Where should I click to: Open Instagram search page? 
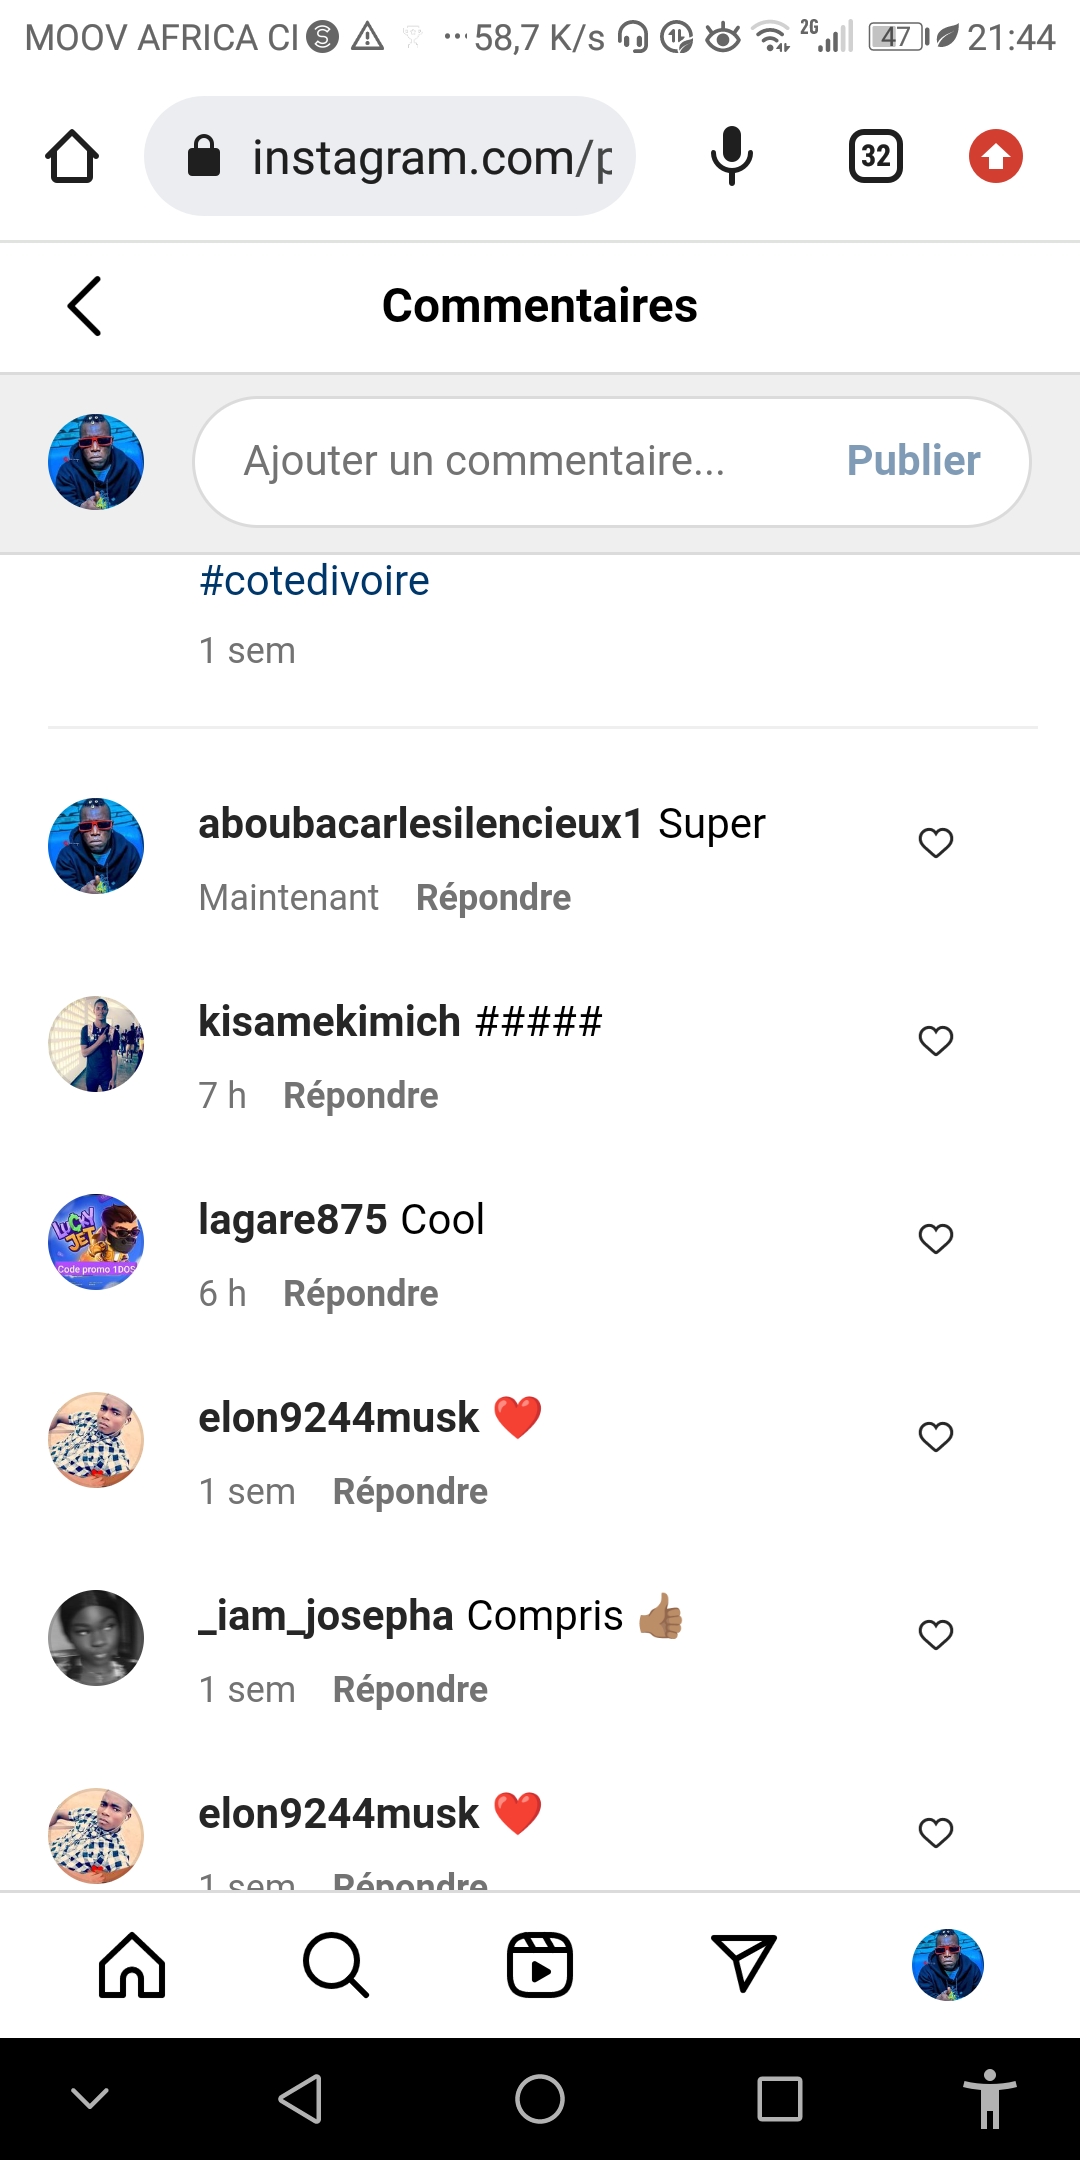coord(336,1965)
